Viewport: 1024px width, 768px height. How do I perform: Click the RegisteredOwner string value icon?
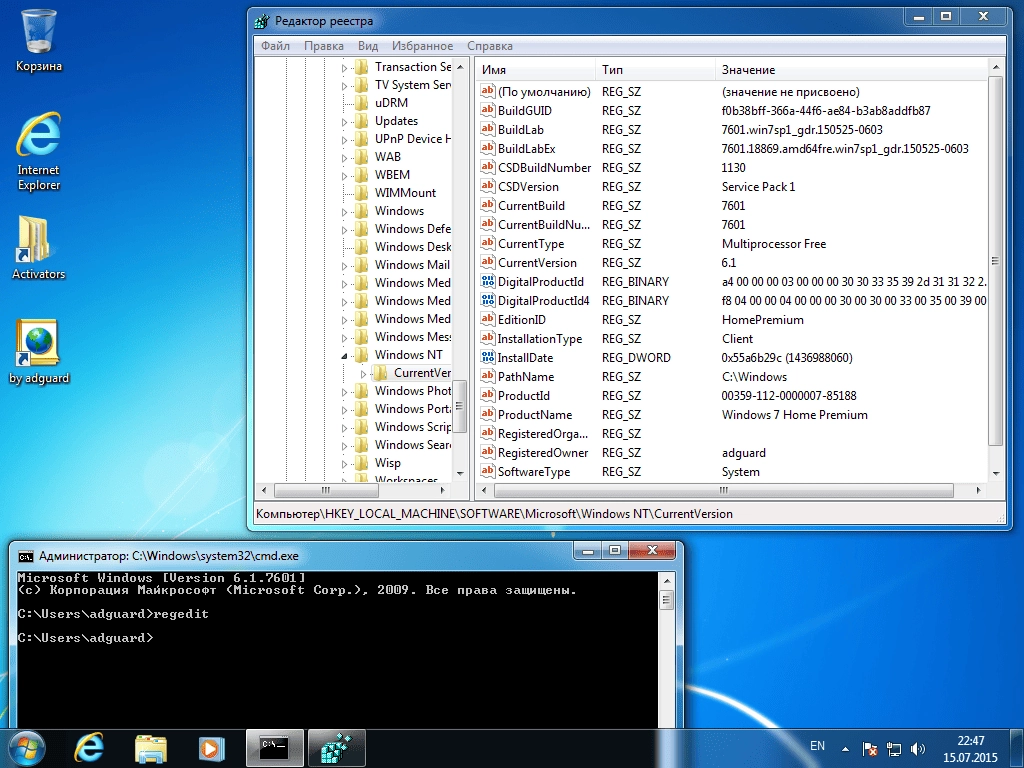coord(488,451)
